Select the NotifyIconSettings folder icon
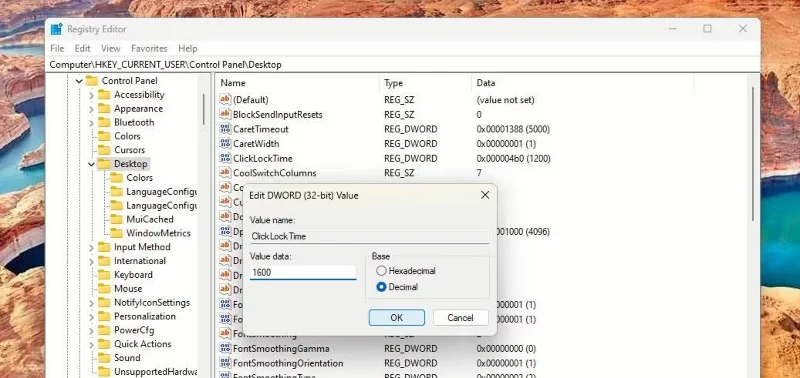The image size is (800, 378). tap(104, 303)
